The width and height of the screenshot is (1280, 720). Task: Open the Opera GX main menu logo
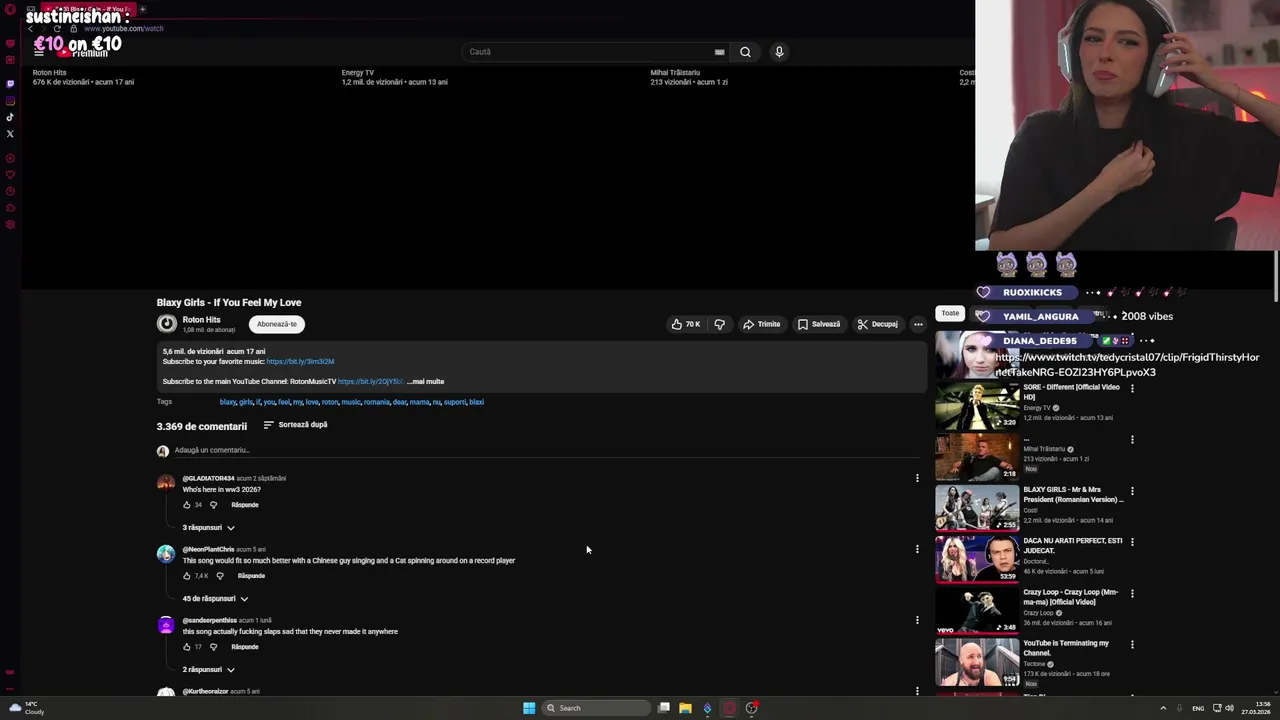click(x=10, y=10)
